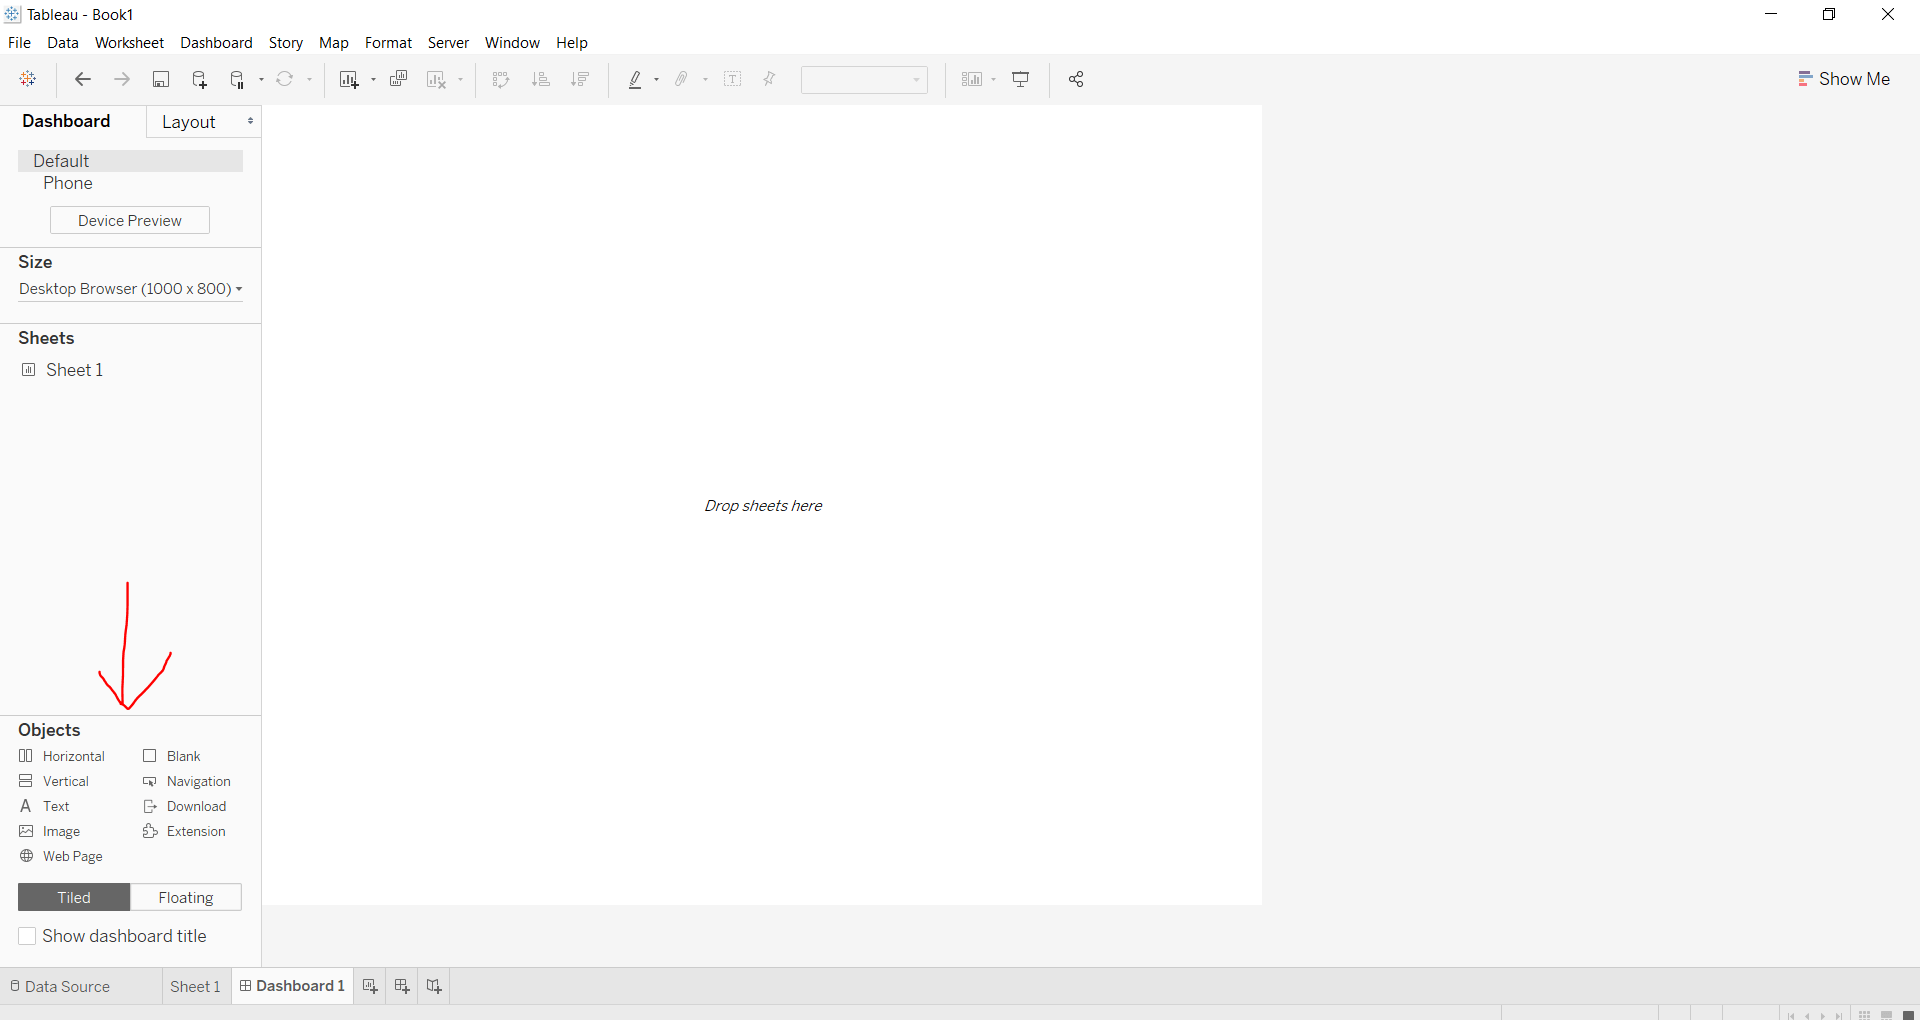Select Sheet 1 in the Sheets list
Viewport: 1920px width, 1020px height.
click(62, 370)
